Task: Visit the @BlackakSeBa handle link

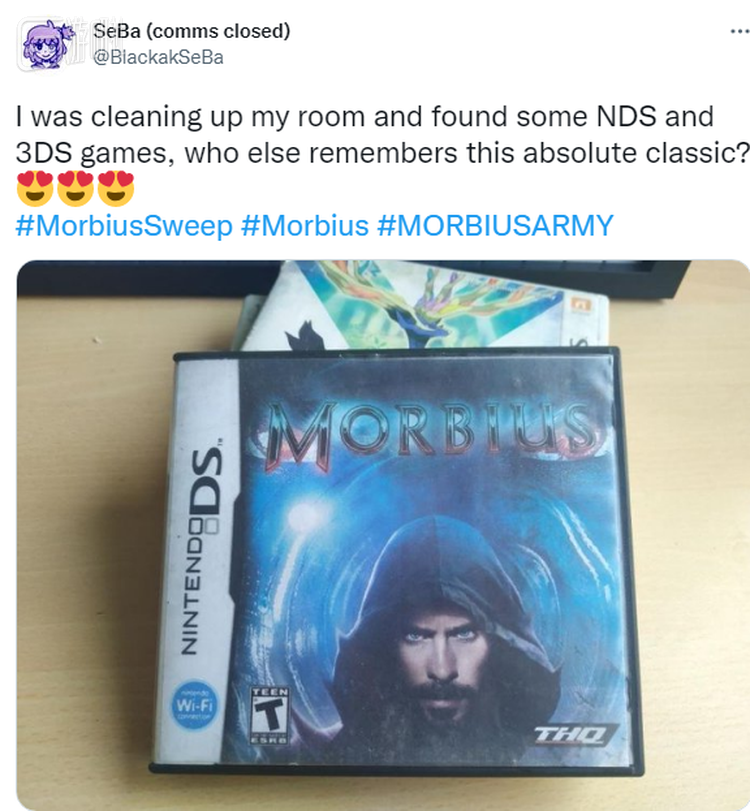Action: [x=158, y=57]
